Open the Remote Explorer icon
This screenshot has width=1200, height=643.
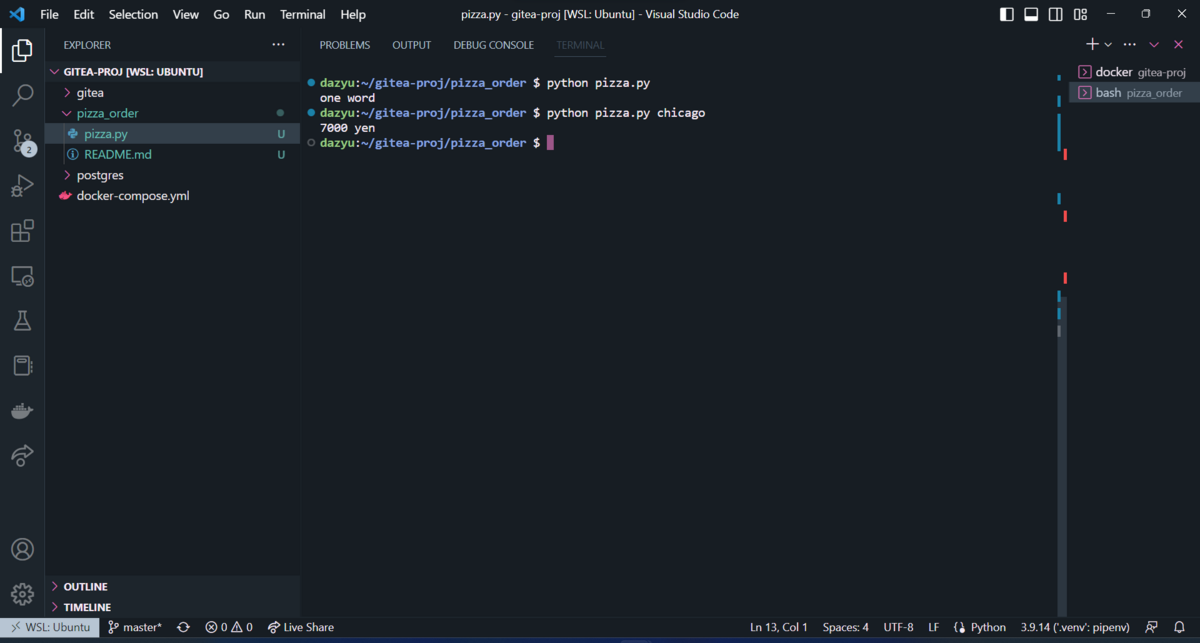click(x=22, y=277)
